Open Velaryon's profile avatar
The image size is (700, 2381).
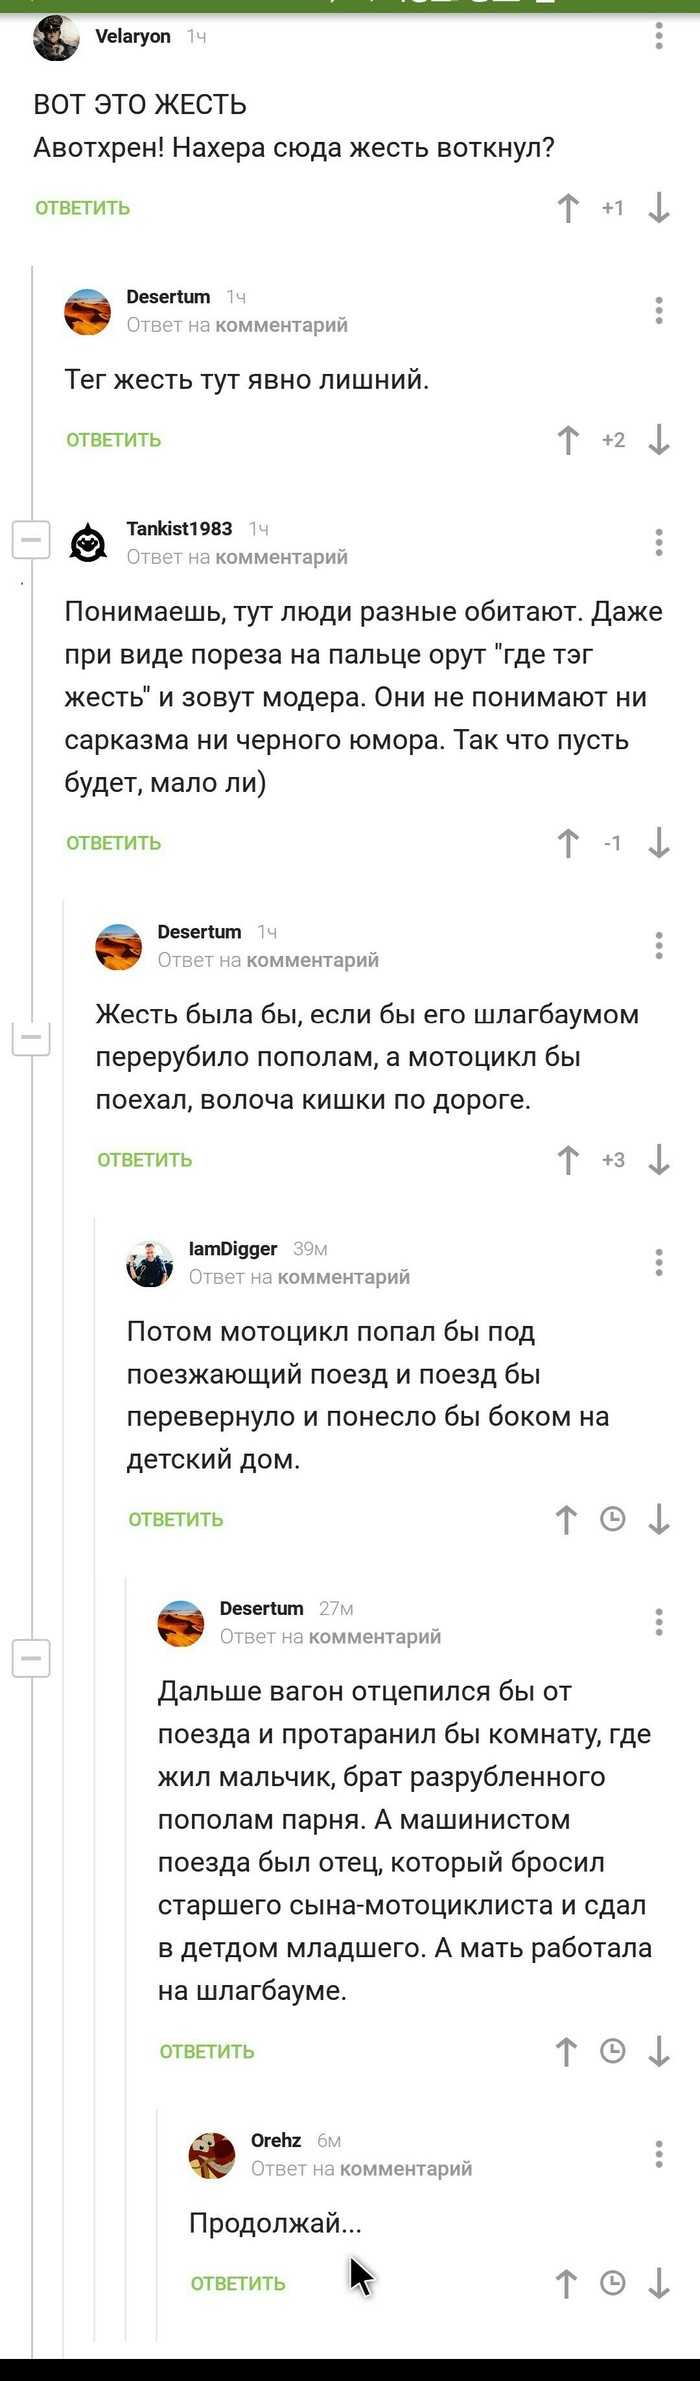pos(57,38)
